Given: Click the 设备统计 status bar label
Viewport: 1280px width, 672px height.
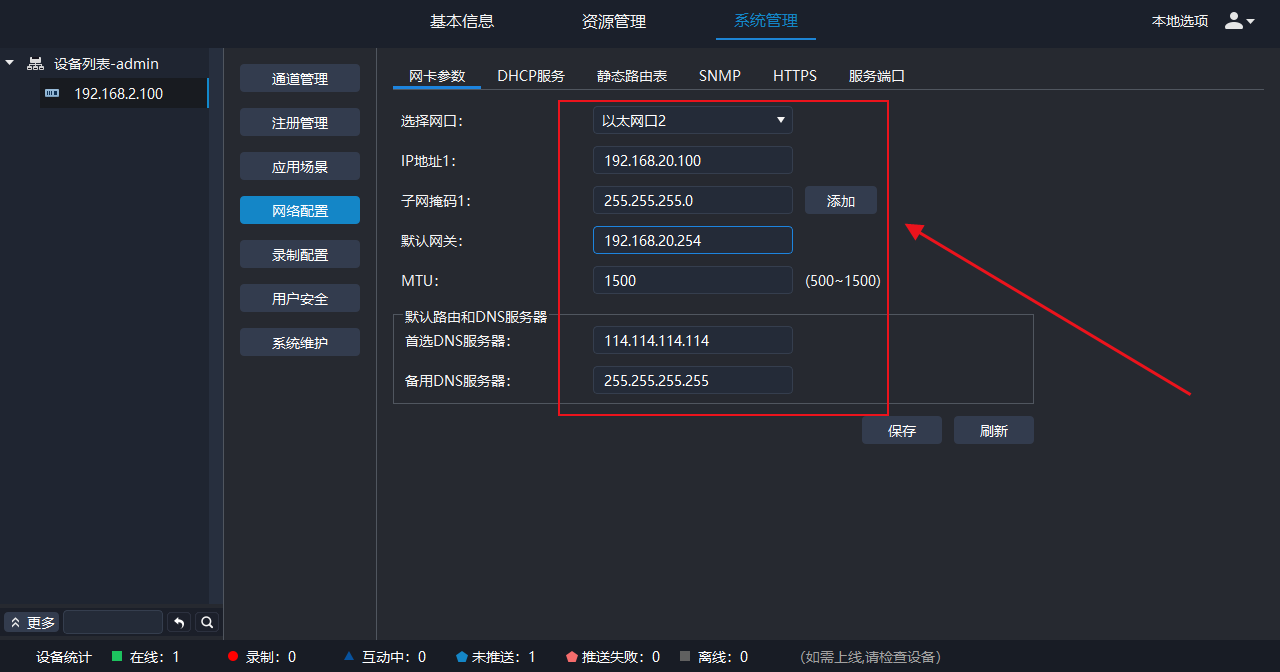Looking at the screenshot, I should [64, 657].
